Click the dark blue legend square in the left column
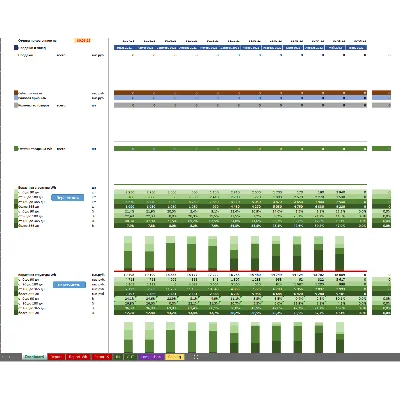 (16, 48)
